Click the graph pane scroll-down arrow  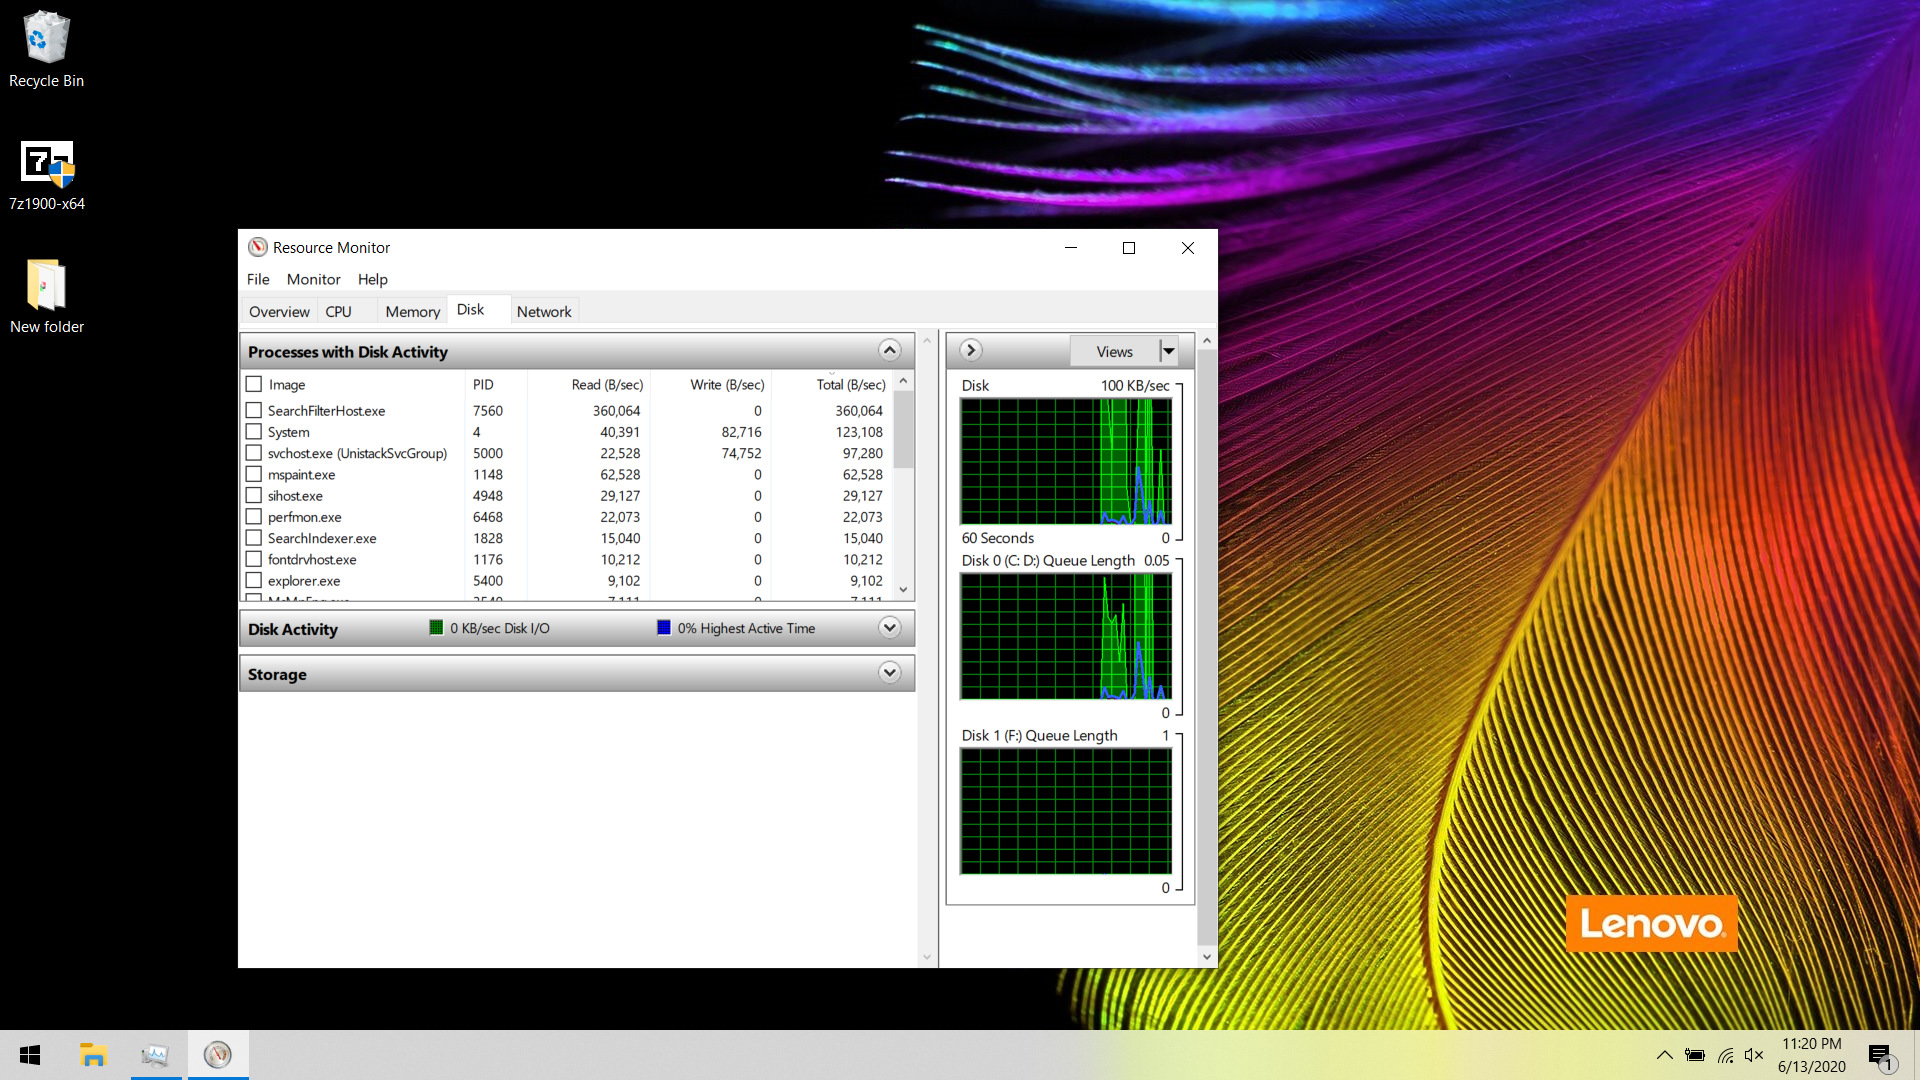point(1207,957)
